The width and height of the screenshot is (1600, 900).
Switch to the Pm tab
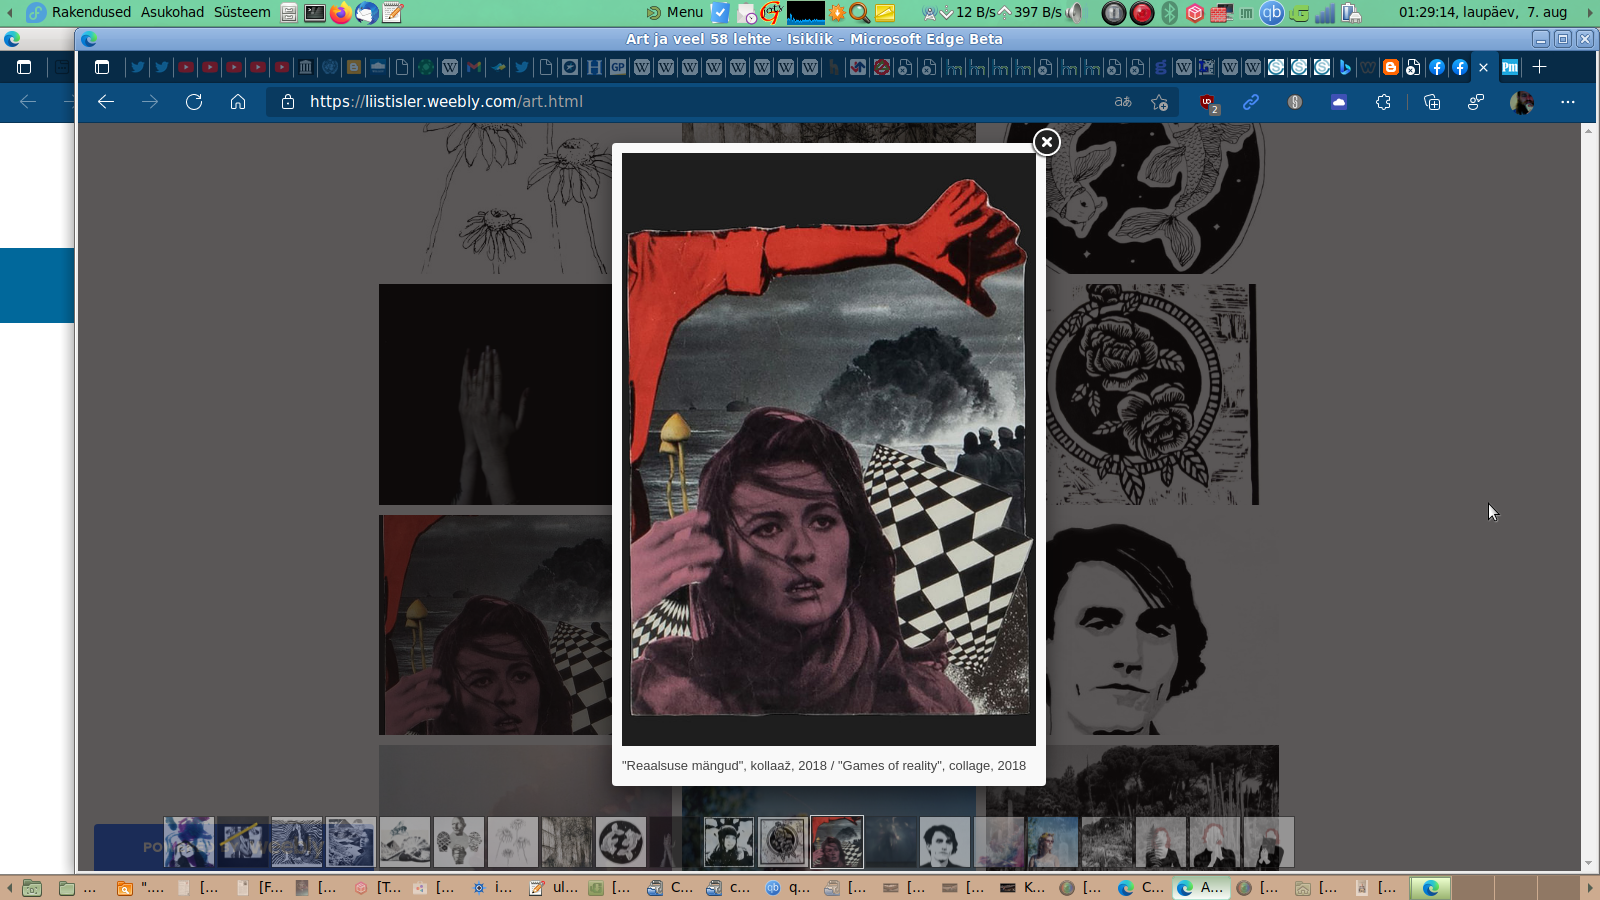point(1510,68)
